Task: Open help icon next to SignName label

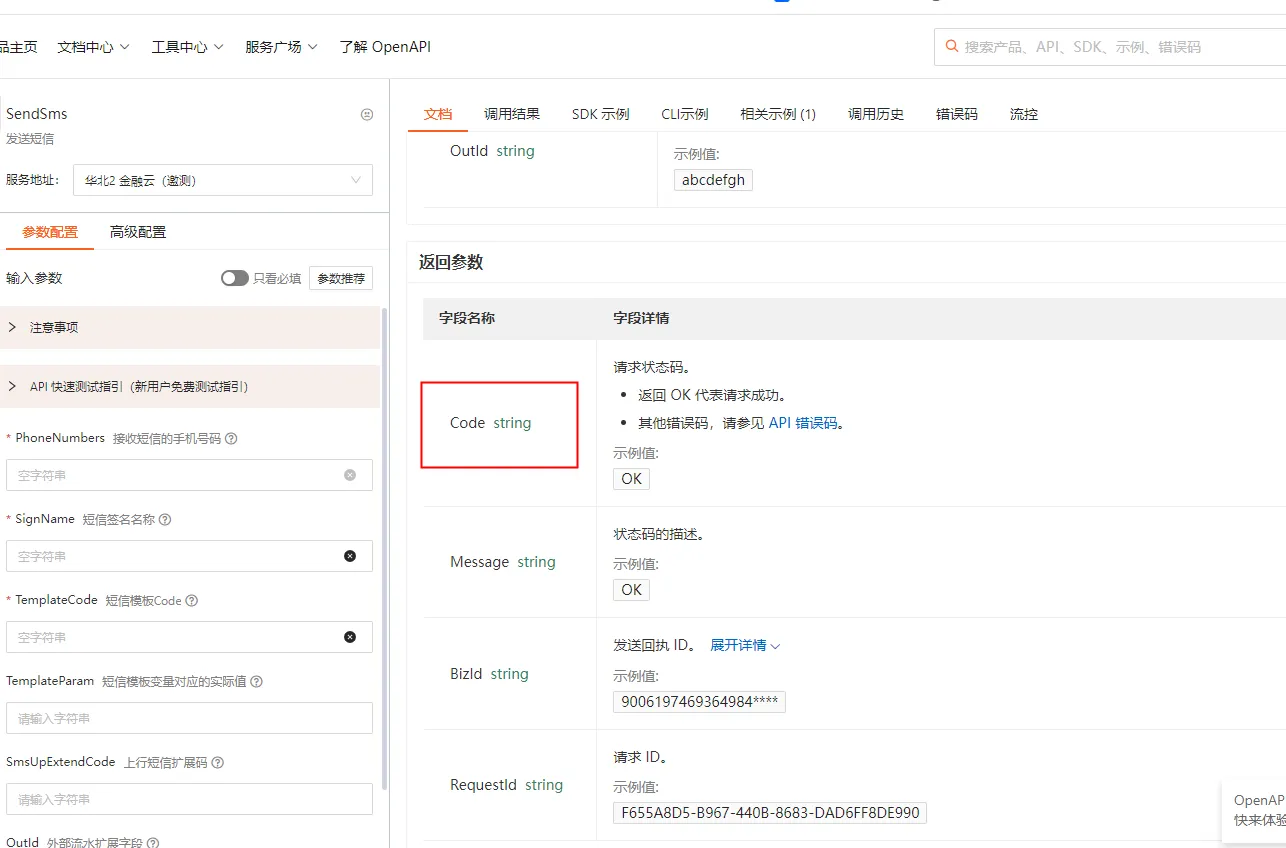Action: (x=165, y=519)
